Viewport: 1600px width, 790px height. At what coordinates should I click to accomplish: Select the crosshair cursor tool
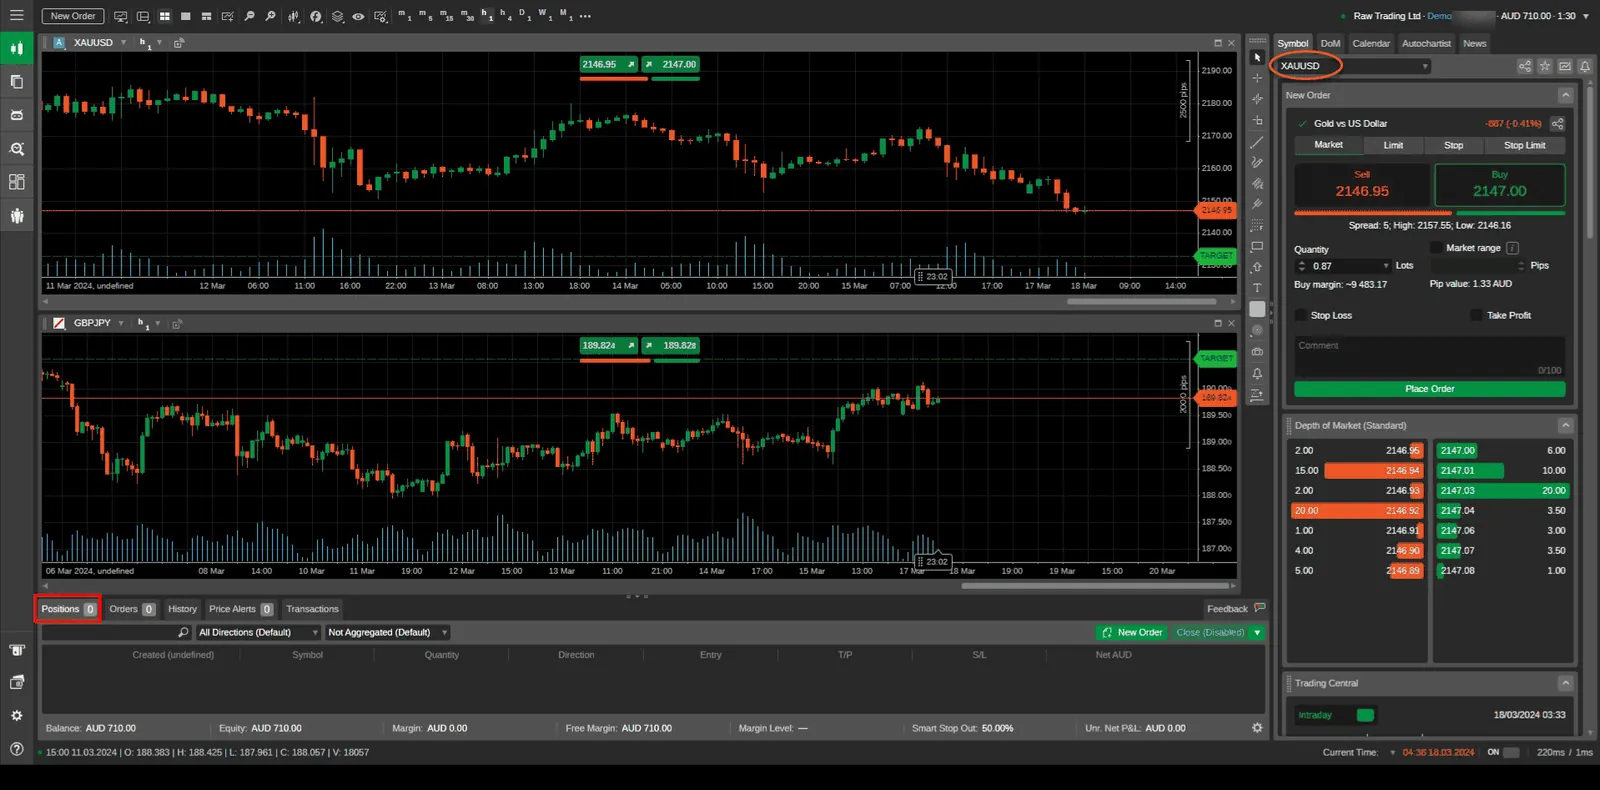pos(1257,78)
